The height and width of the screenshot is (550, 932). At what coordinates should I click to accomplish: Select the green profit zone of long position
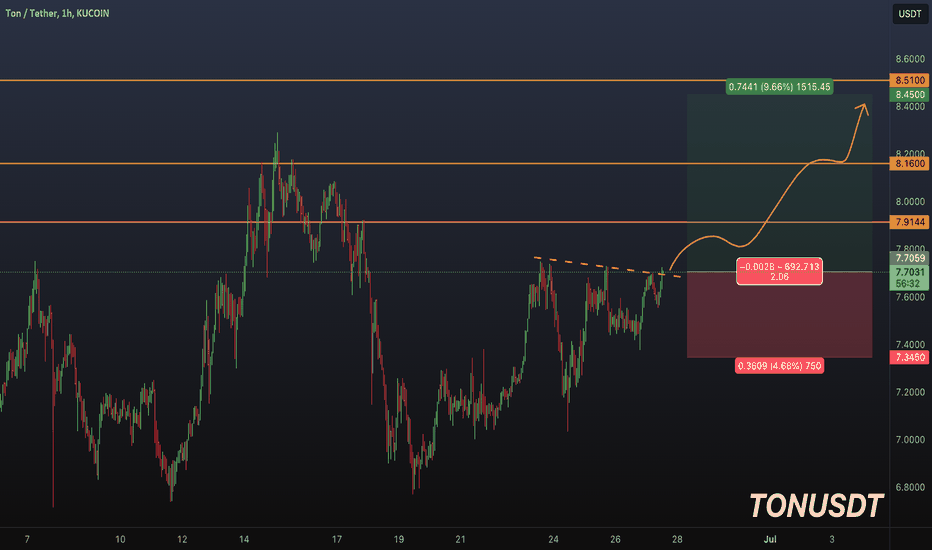pyautogui.click(x=779, y=183)
